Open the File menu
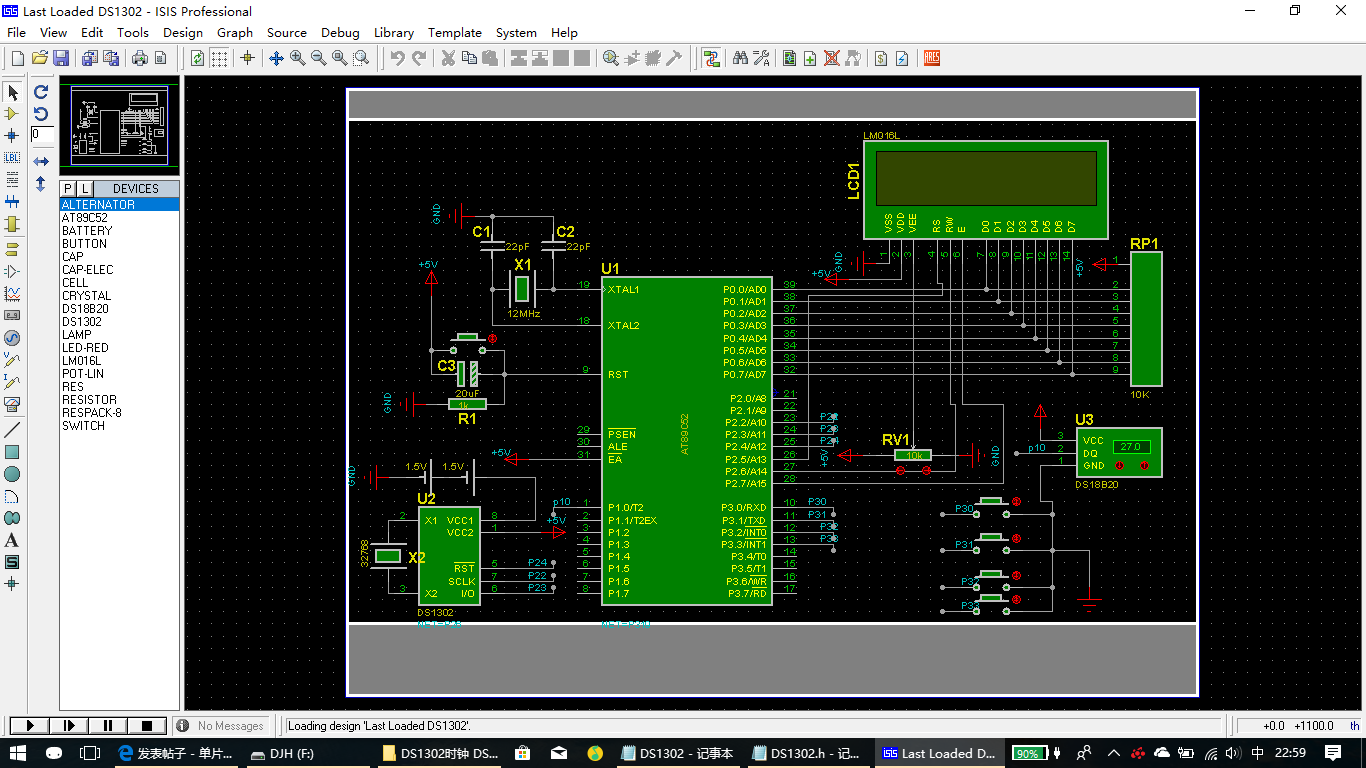This screenshot has width=1366, height=768. 16,32
